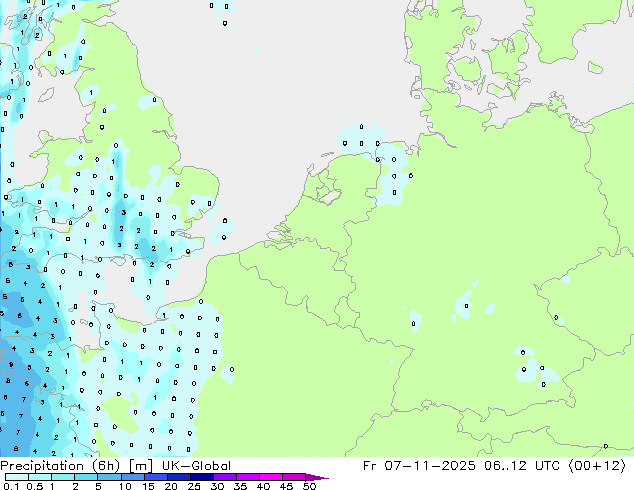
Task: Select the violet swatch between 30 and 35
Action: (225, 477)
